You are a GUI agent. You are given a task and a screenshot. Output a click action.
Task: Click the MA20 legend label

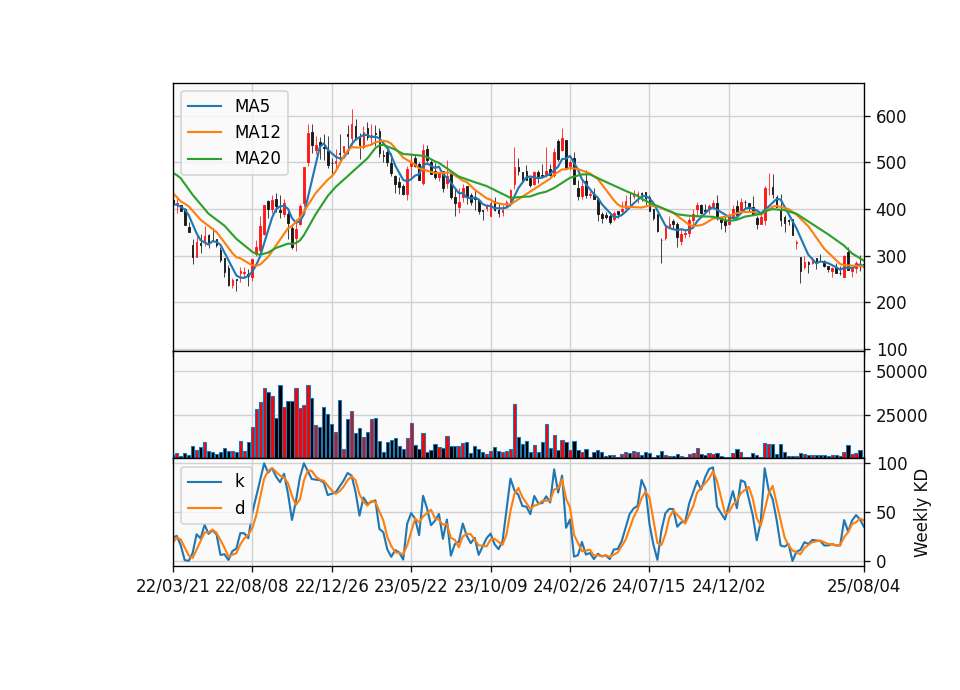[x=257, y=158]
